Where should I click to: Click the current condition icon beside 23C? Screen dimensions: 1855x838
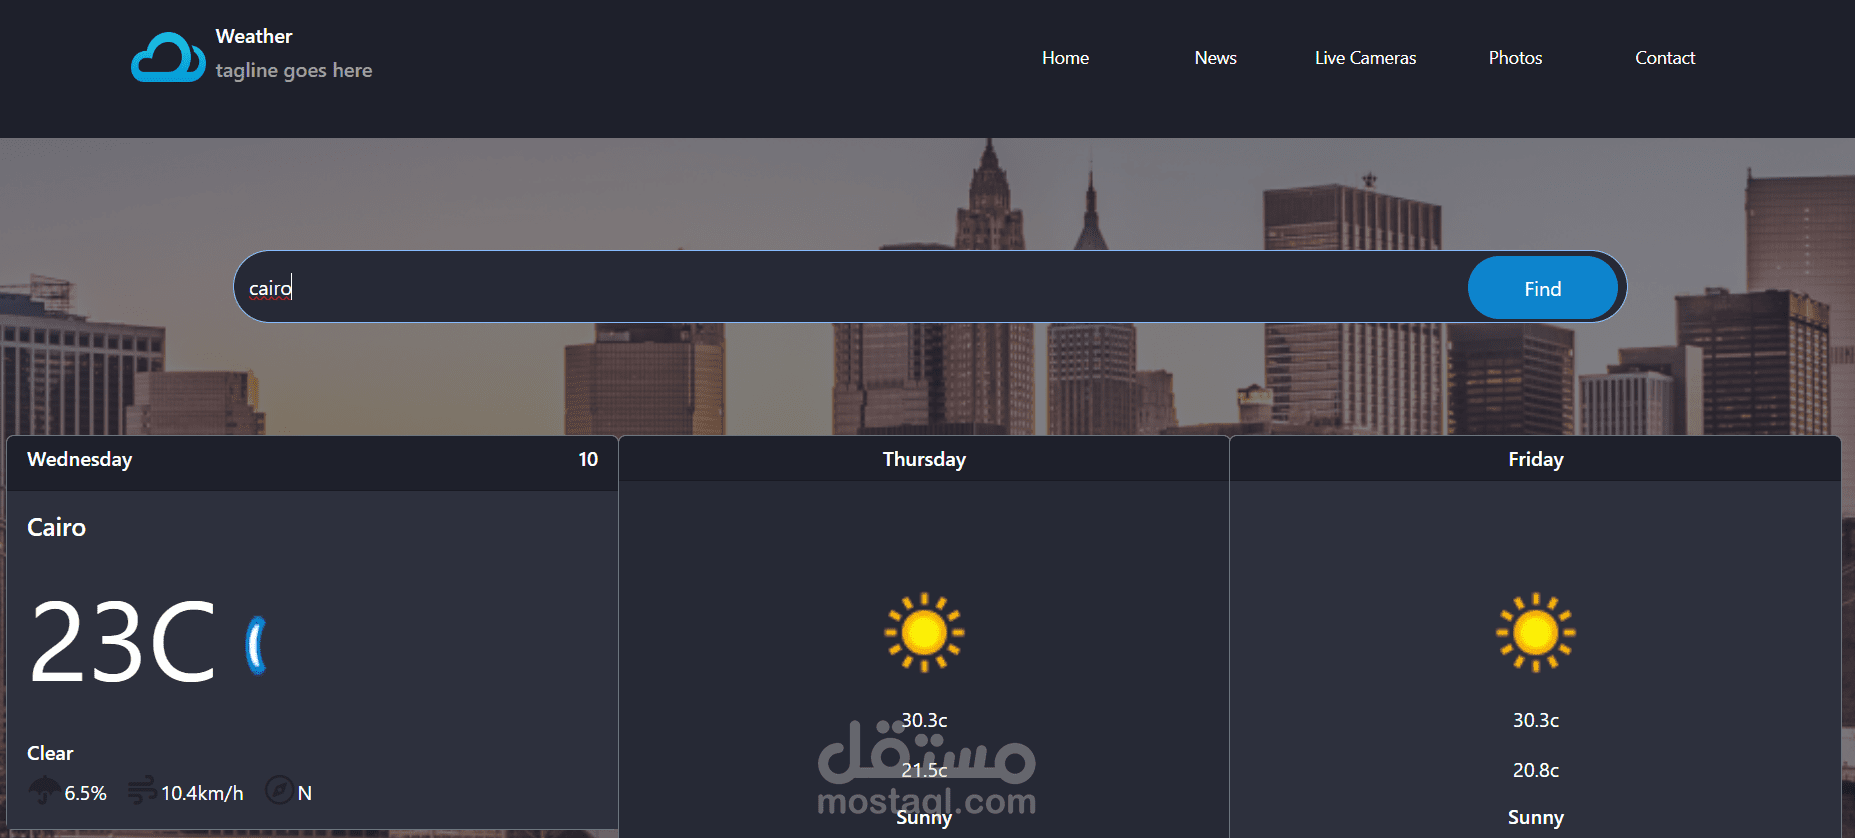click(256, 645)
